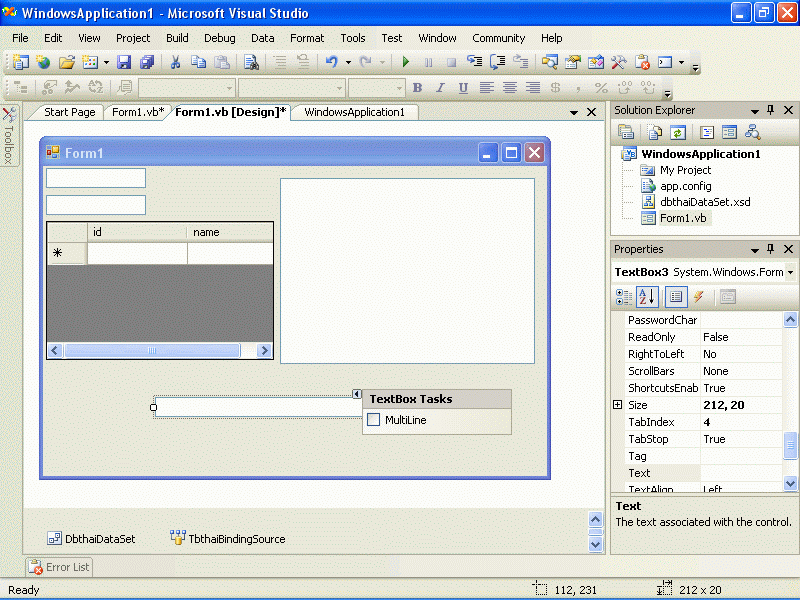Select Form1.vb in Solution Explorer

pos(683,218)
